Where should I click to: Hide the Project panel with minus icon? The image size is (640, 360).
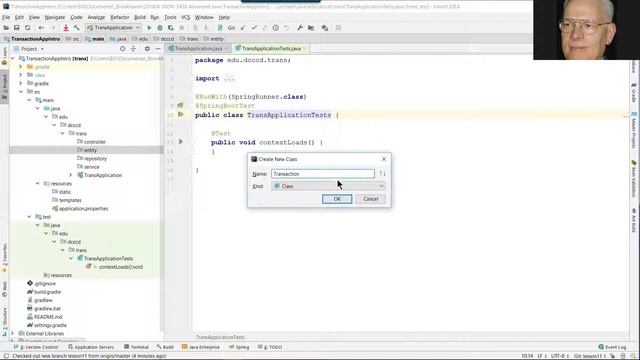[158, 49]
